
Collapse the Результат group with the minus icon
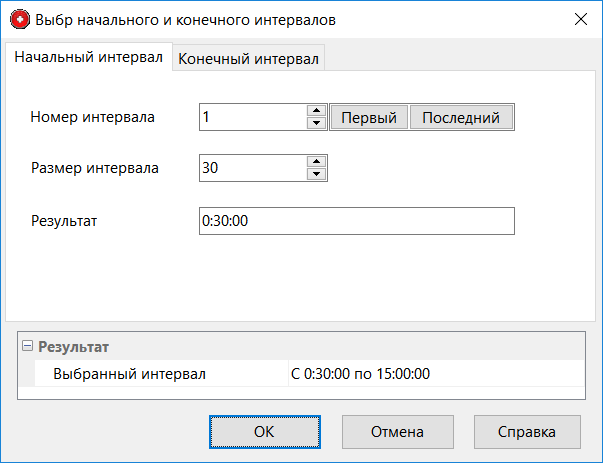pos(27,347)
